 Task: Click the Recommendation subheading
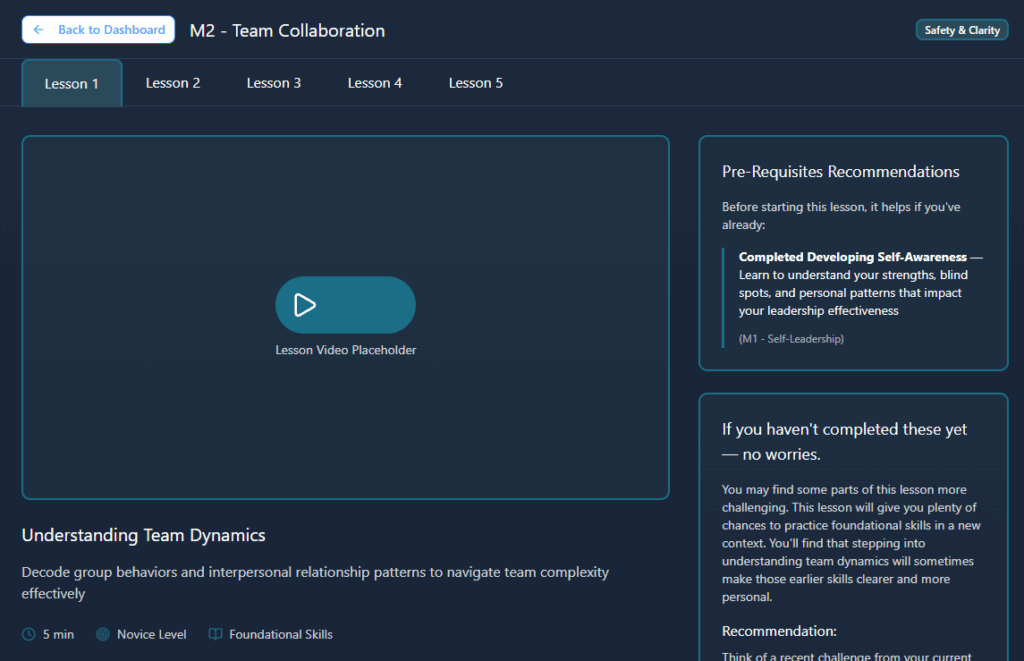click(779, 631)
